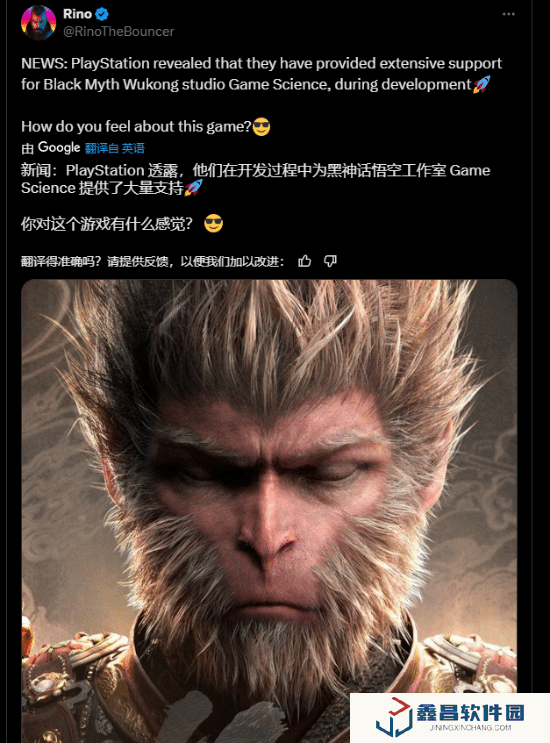Image resolution: width=550 pixels, height=743 pixels.
Task: Click the JININGXINCHANG.COM watermark URL
Action: coord(470,728)
